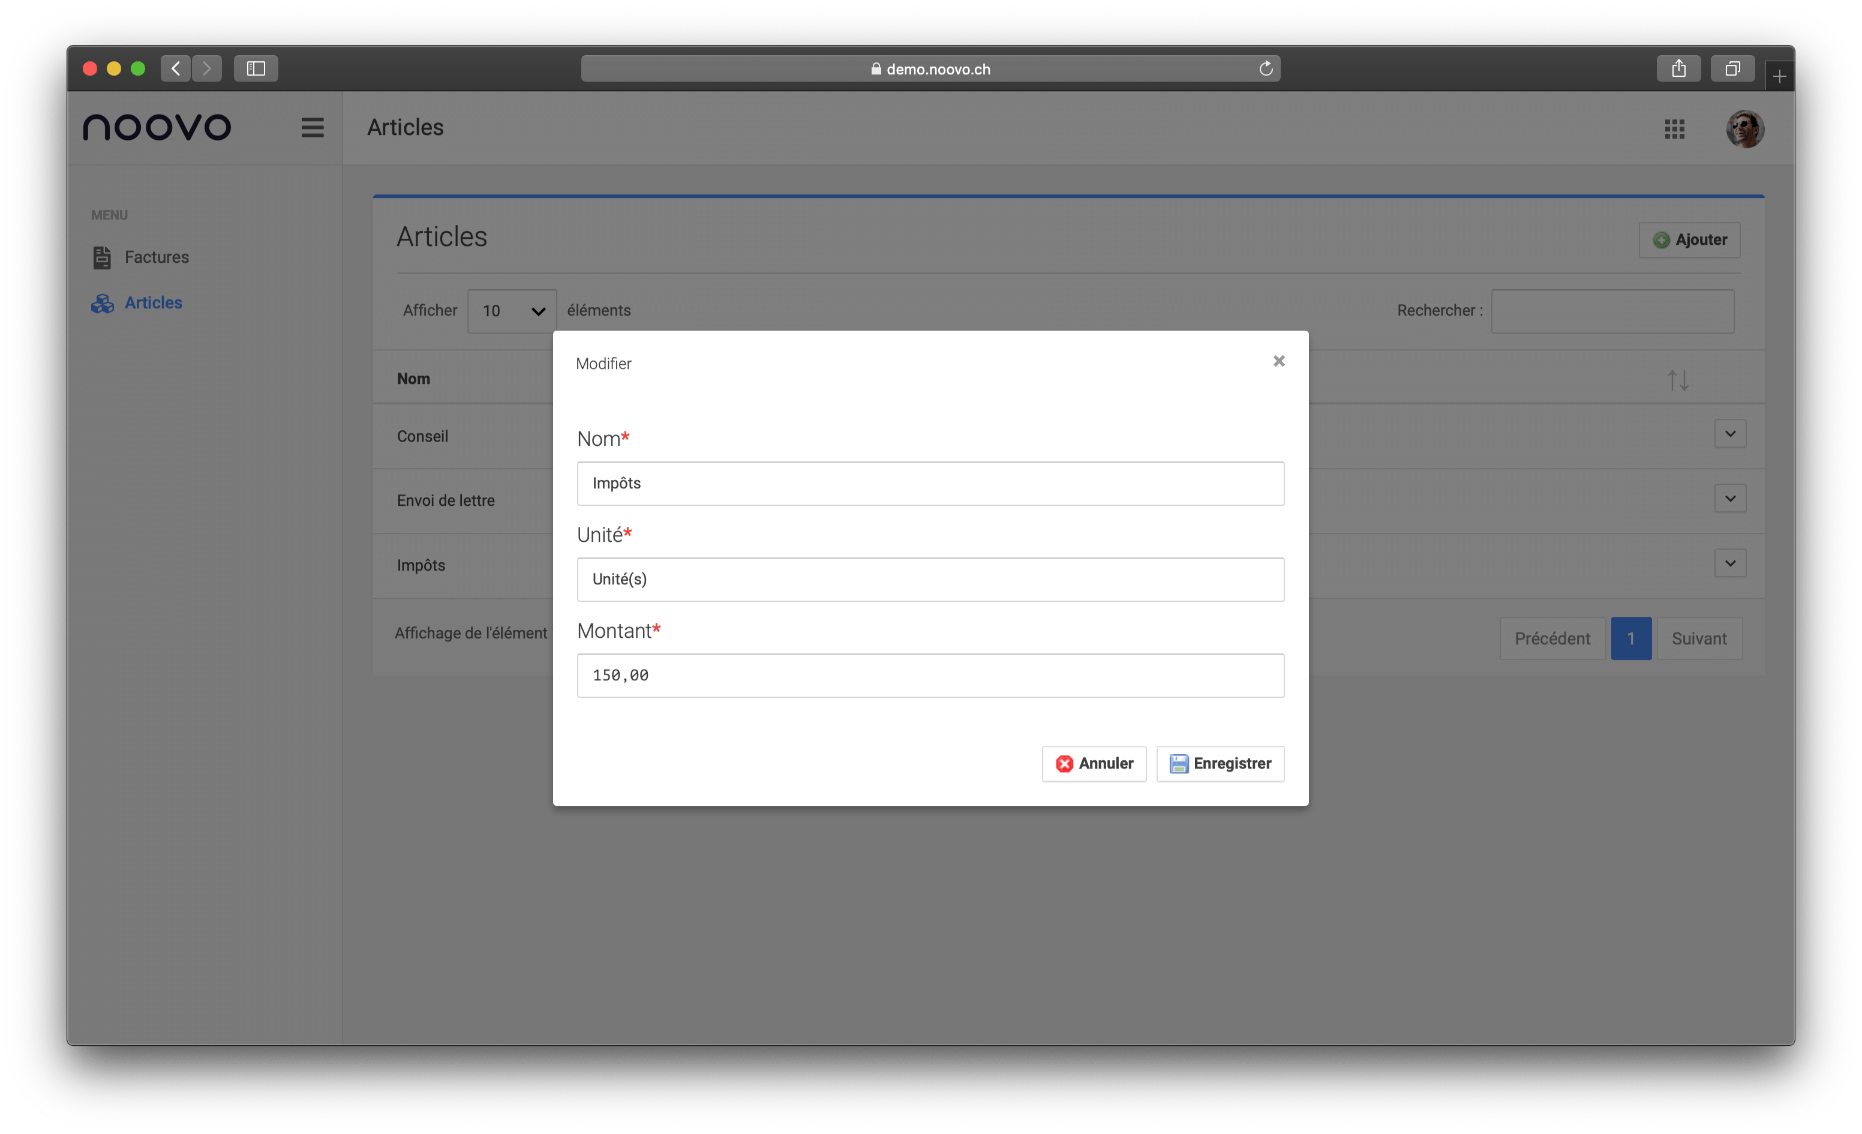Close the Modifier dialog with X
The image size is (1862, 1134).
pos(1278,361)
